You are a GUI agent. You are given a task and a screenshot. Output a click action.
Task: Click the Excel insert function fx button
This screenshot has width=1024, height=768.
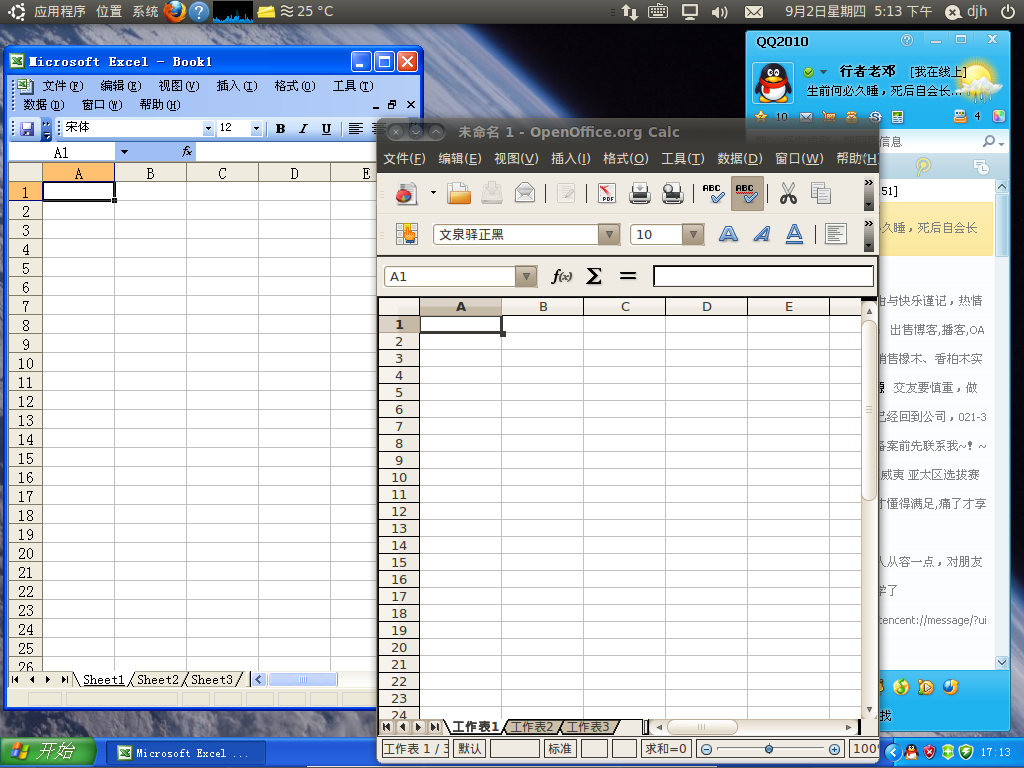pos(187,152)
